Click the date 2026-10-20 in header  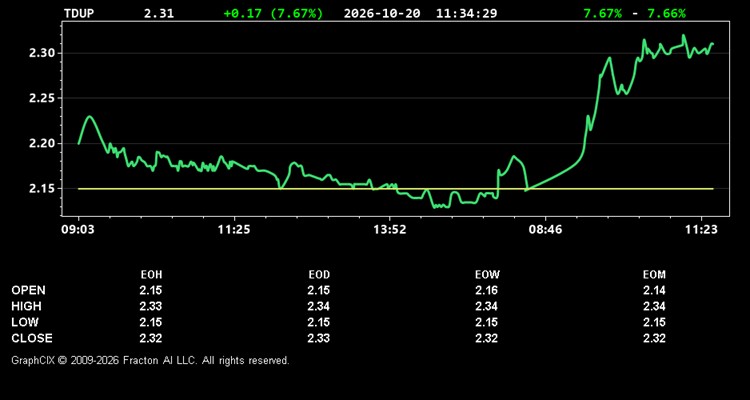[382, 13]
